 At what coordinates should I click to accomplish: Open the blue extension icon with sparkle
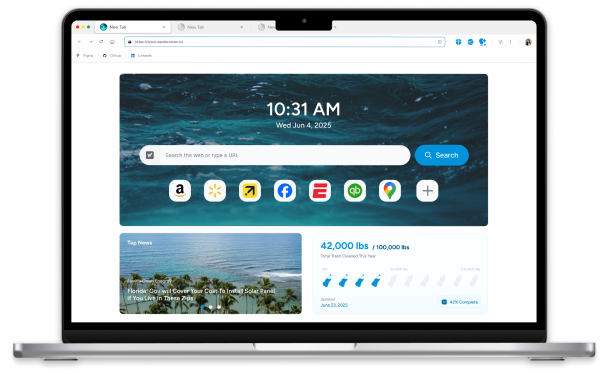(x=482, y=42)
